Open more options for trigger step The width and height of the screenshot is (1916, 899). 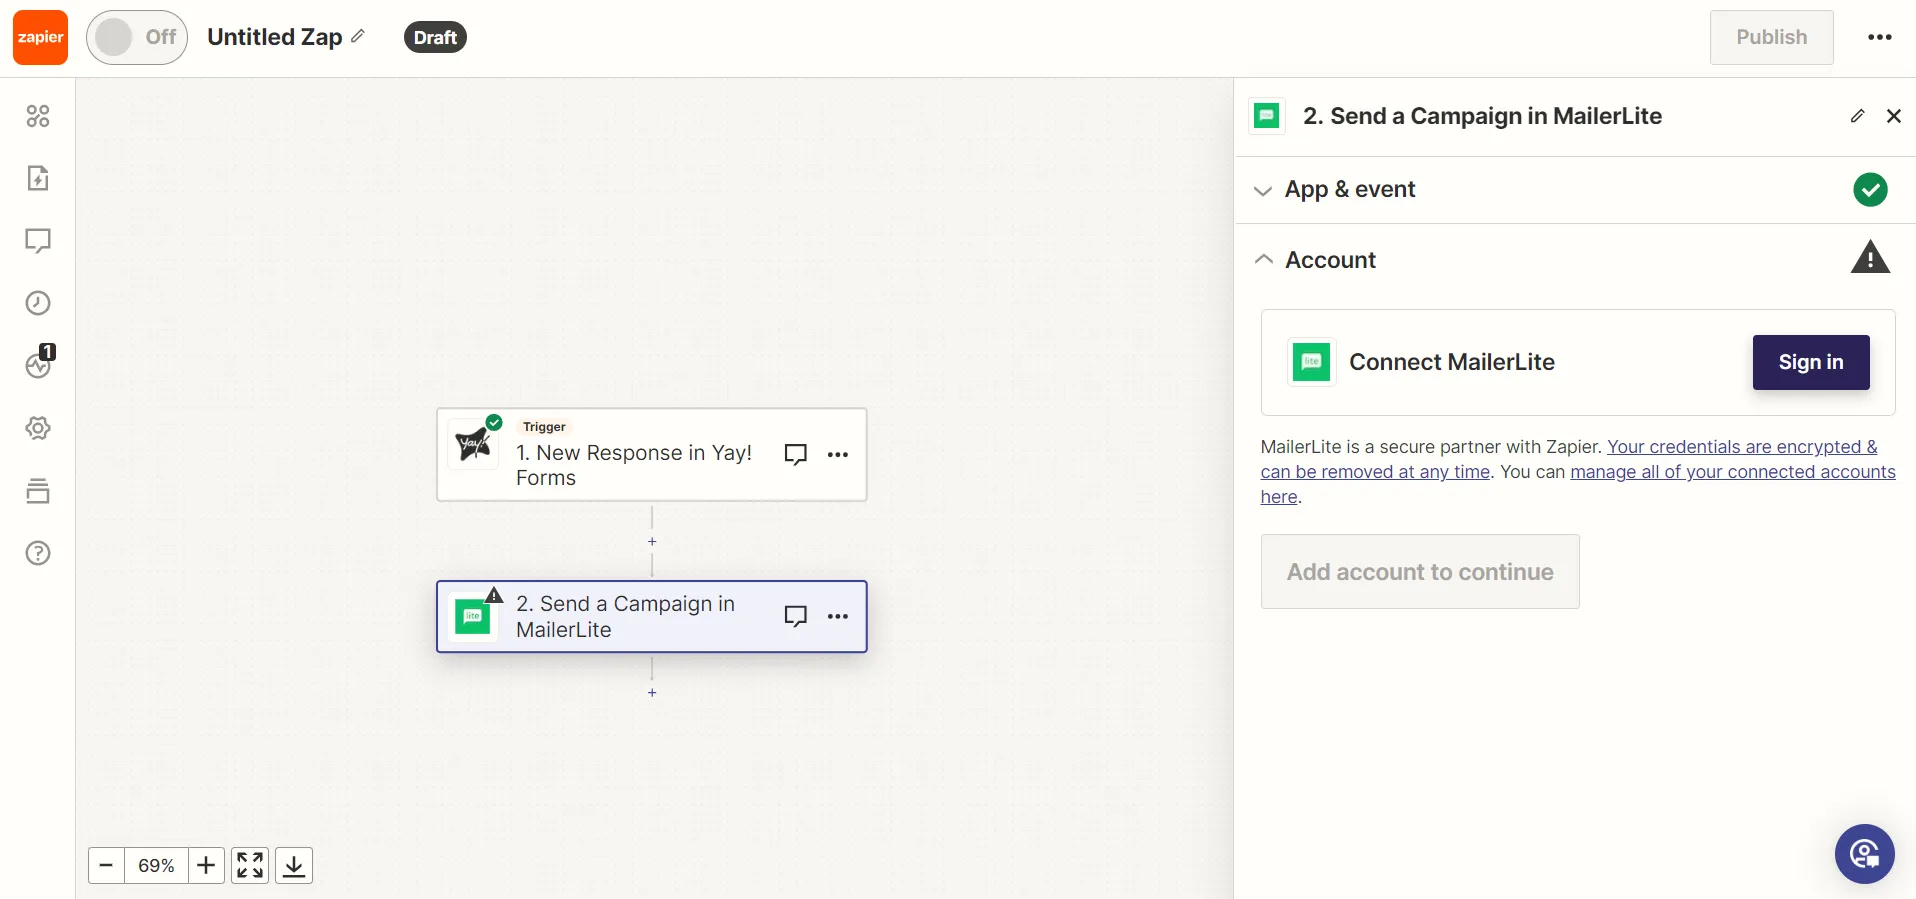tap(838, 454)
